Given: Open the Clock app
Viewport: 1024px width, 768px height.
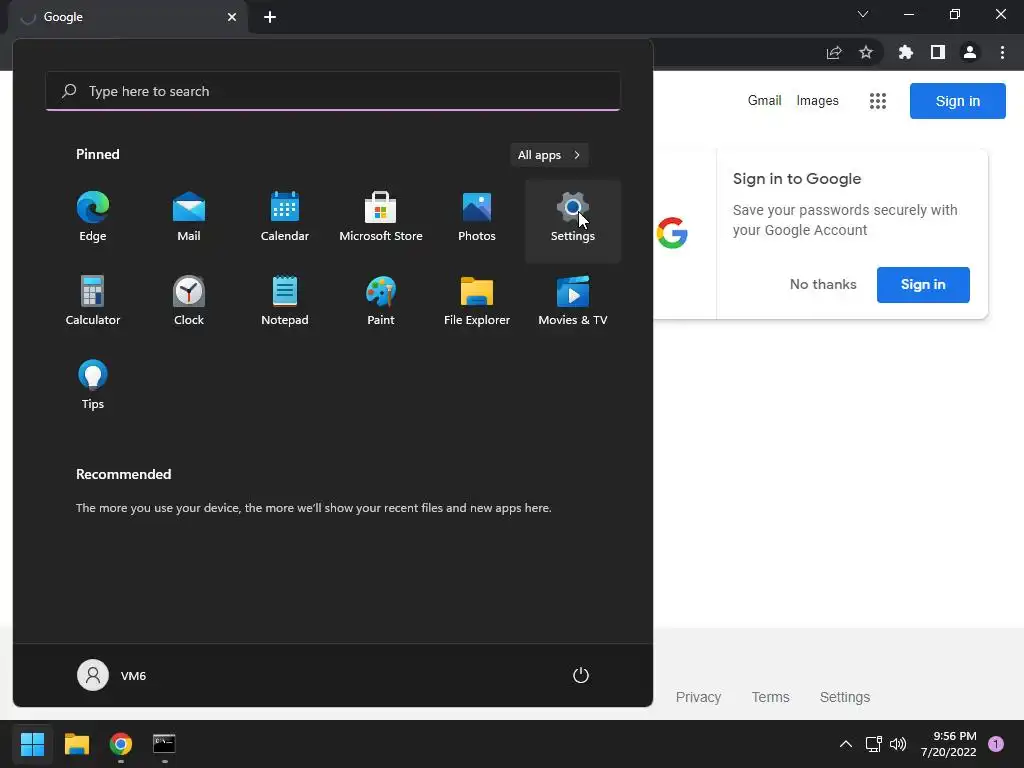Looking at the screenshot, I should [189, 302].
